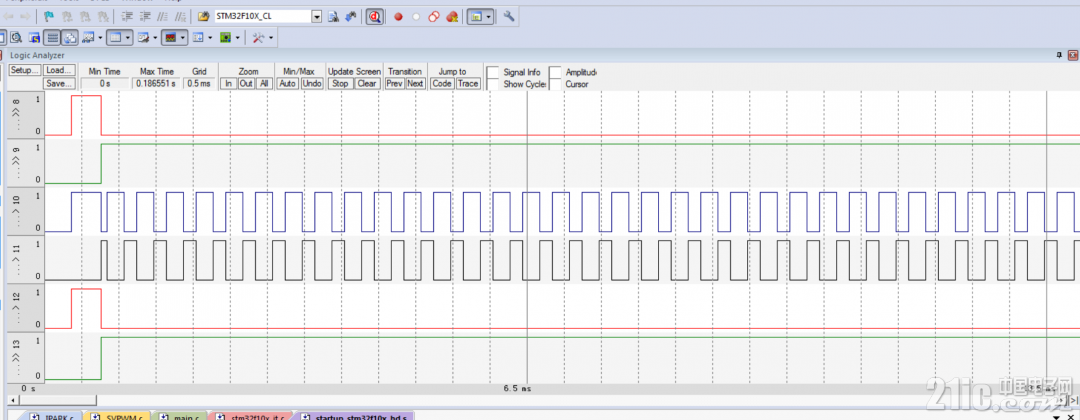Click the Toolbox icon
The image size is (1080, 420).
(x=258, y=37)
